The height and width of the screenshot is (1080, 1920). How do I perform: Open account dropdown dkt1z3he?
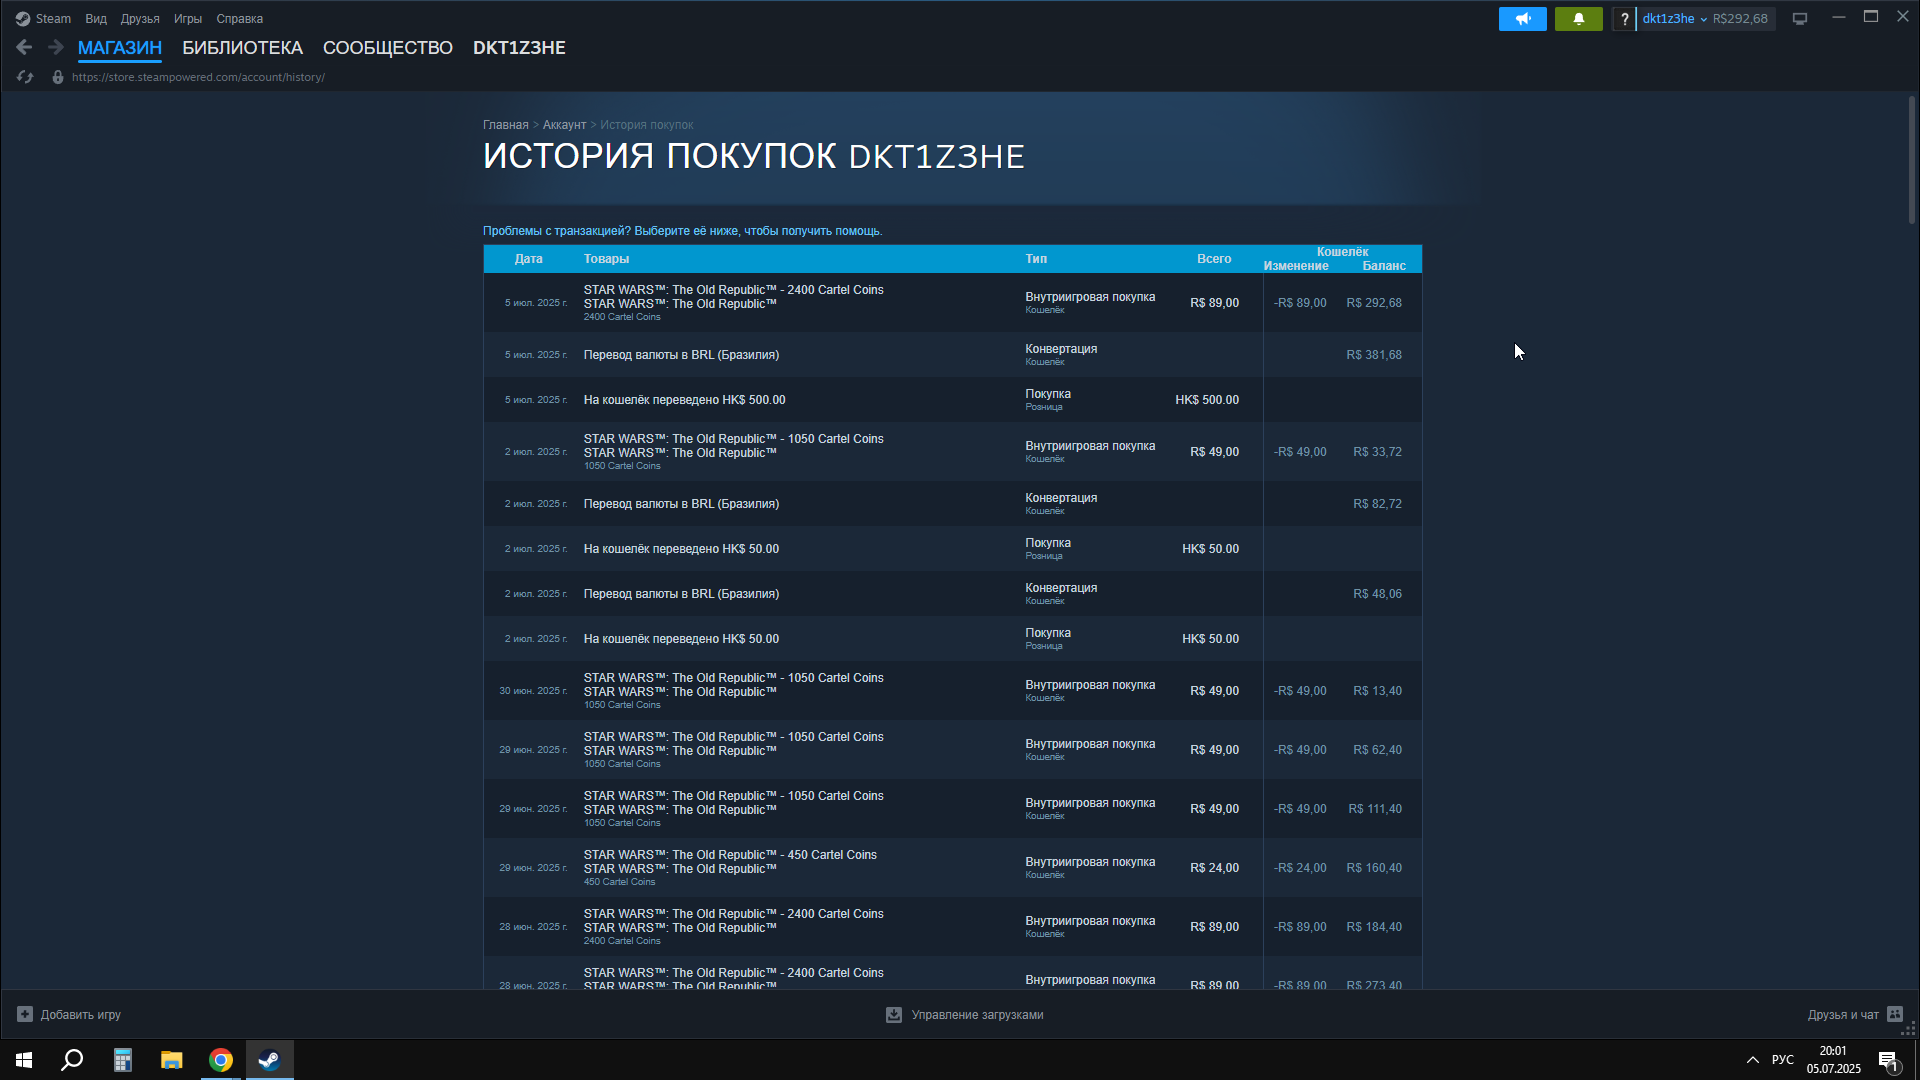(1675, 19)
